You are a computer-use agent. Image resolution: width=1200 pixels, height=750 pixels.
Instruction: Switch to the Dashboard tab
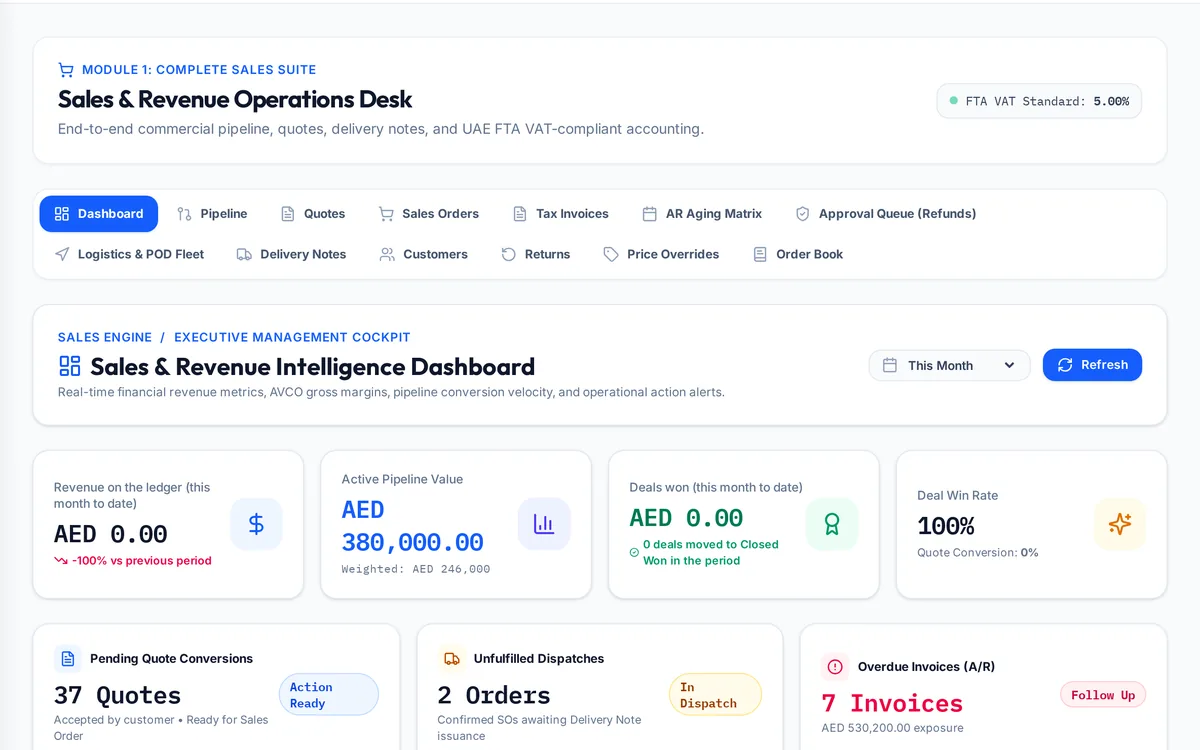99,214
